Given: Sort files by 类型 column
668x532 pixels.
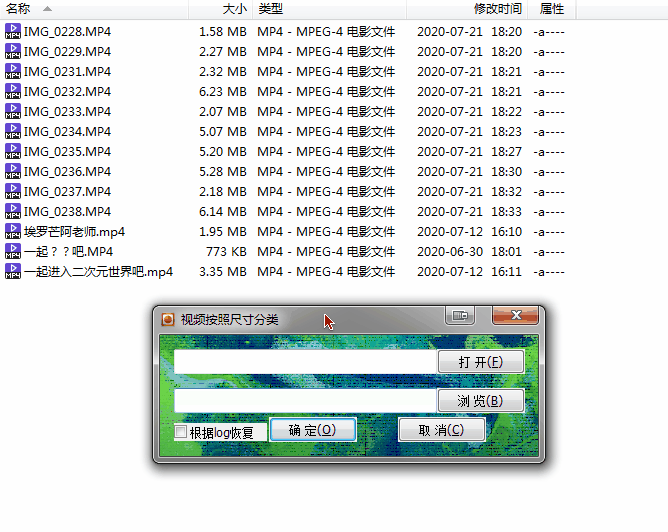Looking at the screenshot, I should click(330, 9).
